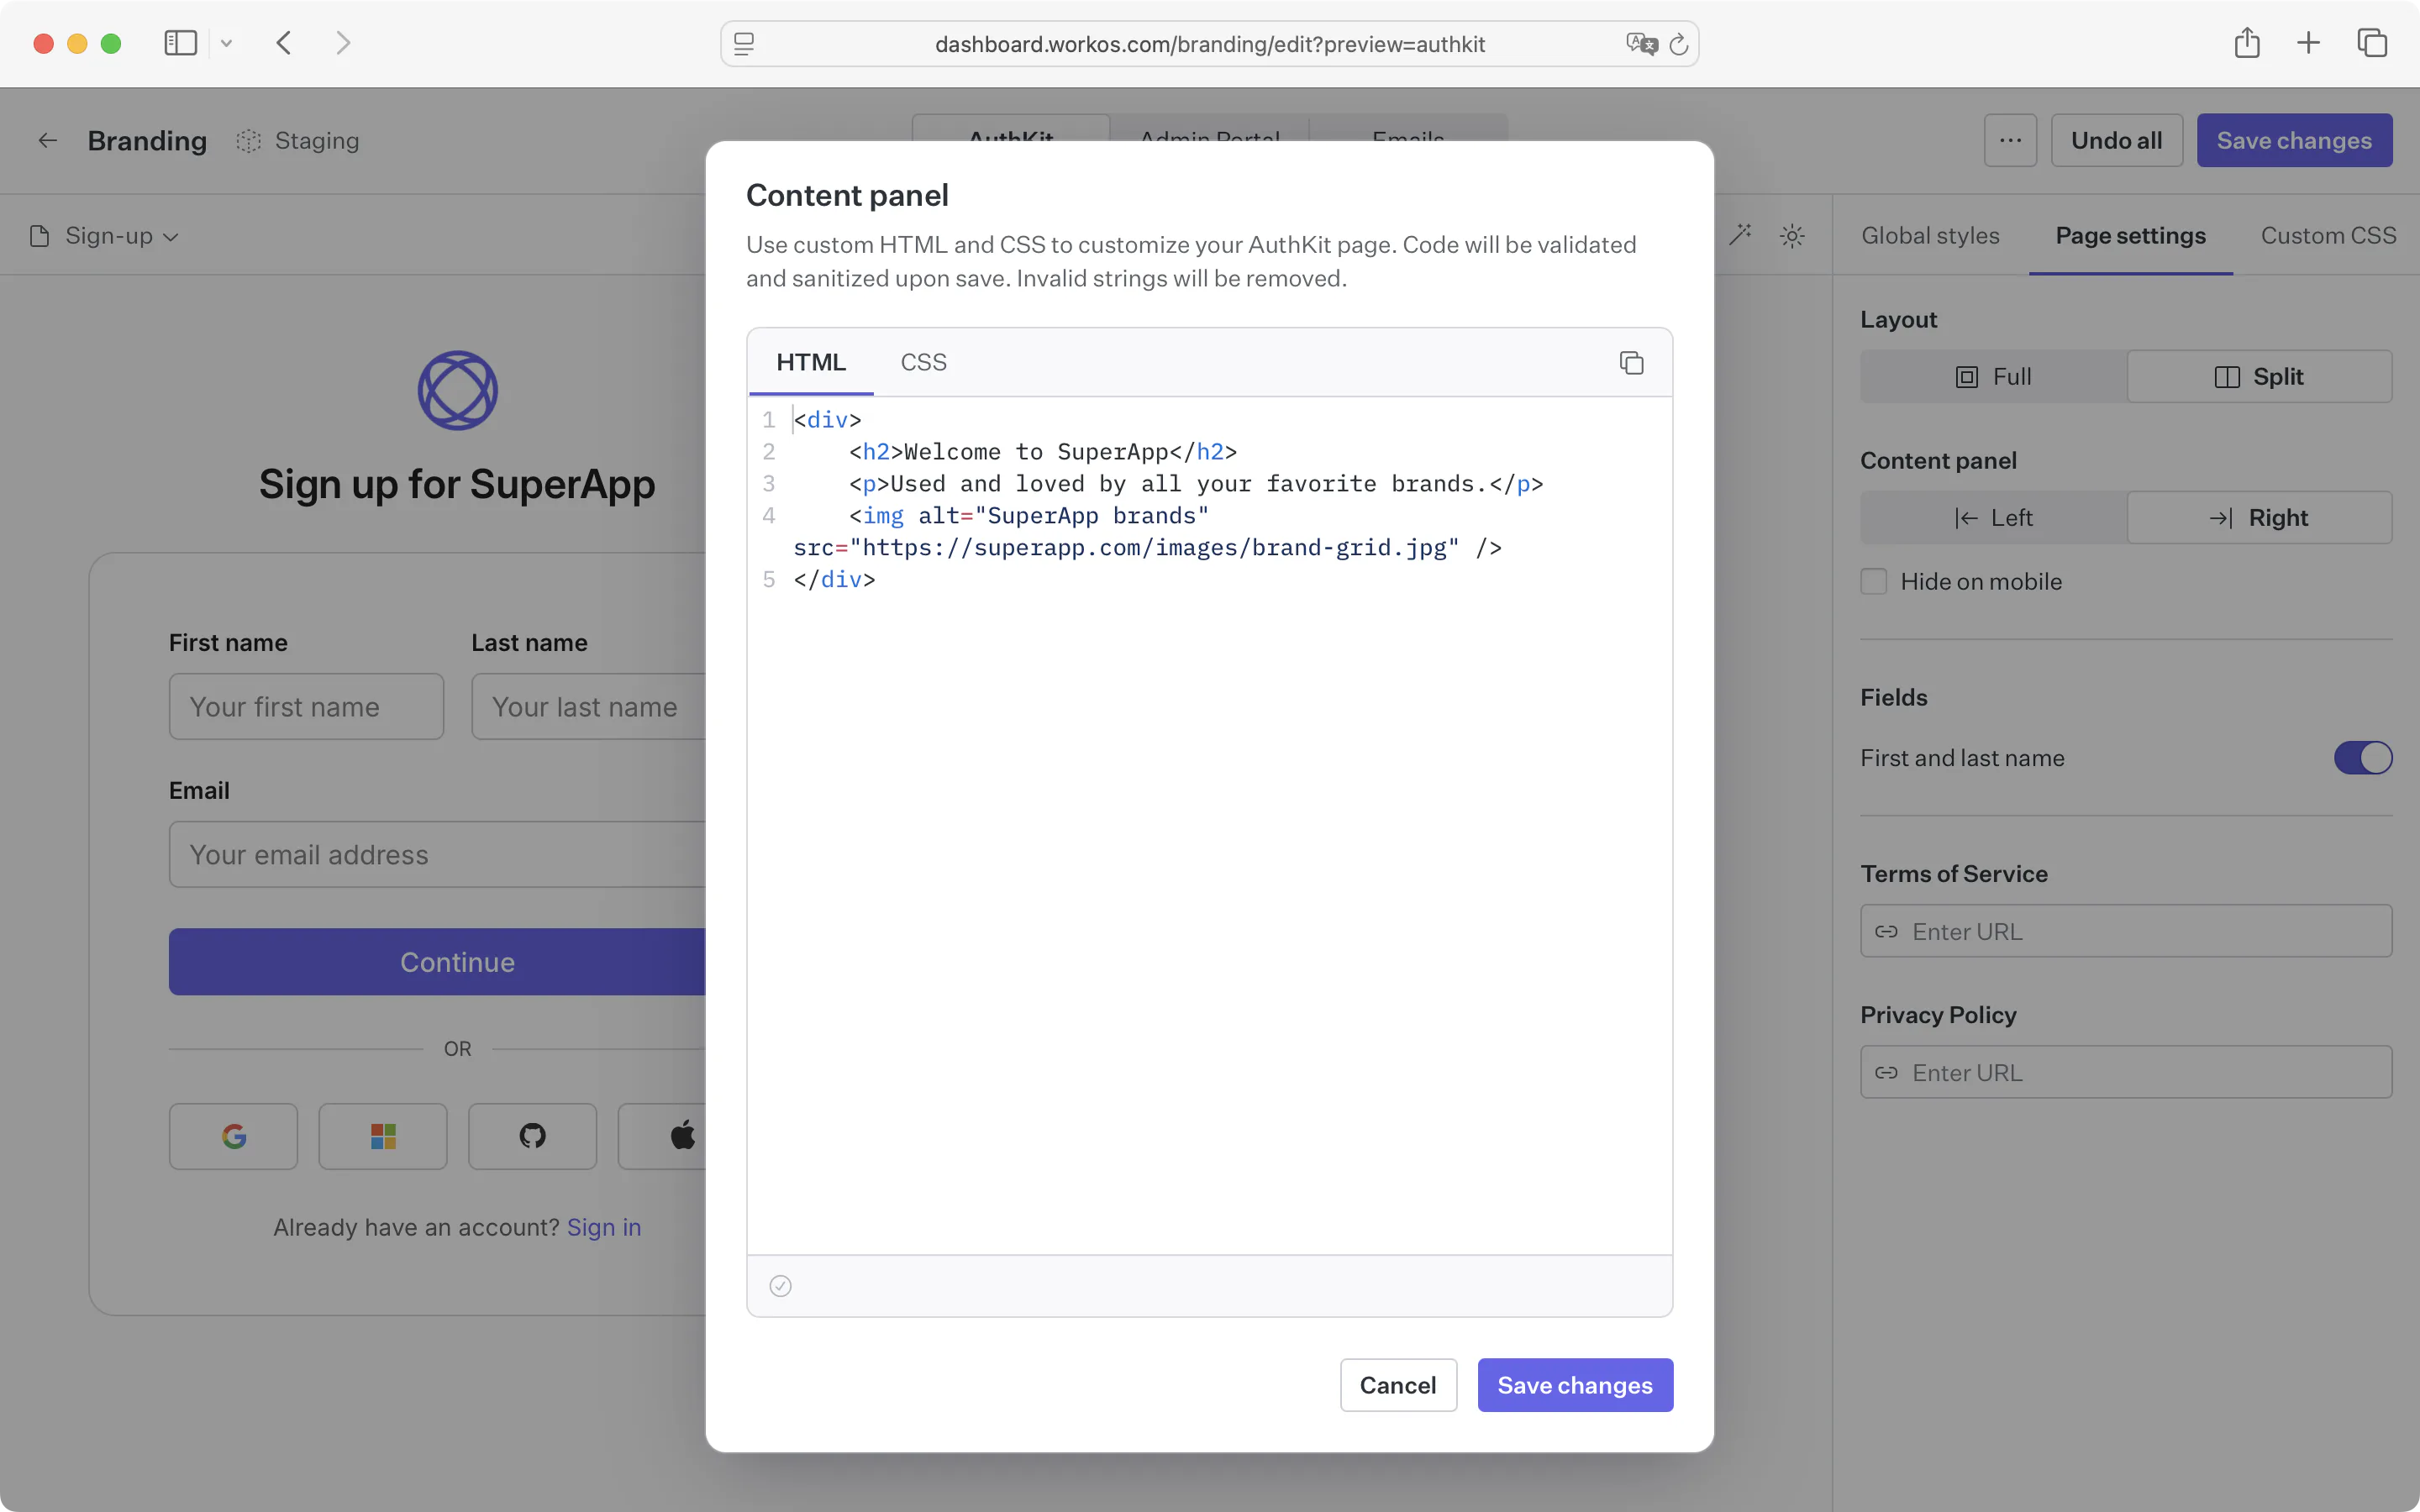Copy code using the editor copy icon
Viewport: 2420px width, 1512px height.
pos(1631,362)
